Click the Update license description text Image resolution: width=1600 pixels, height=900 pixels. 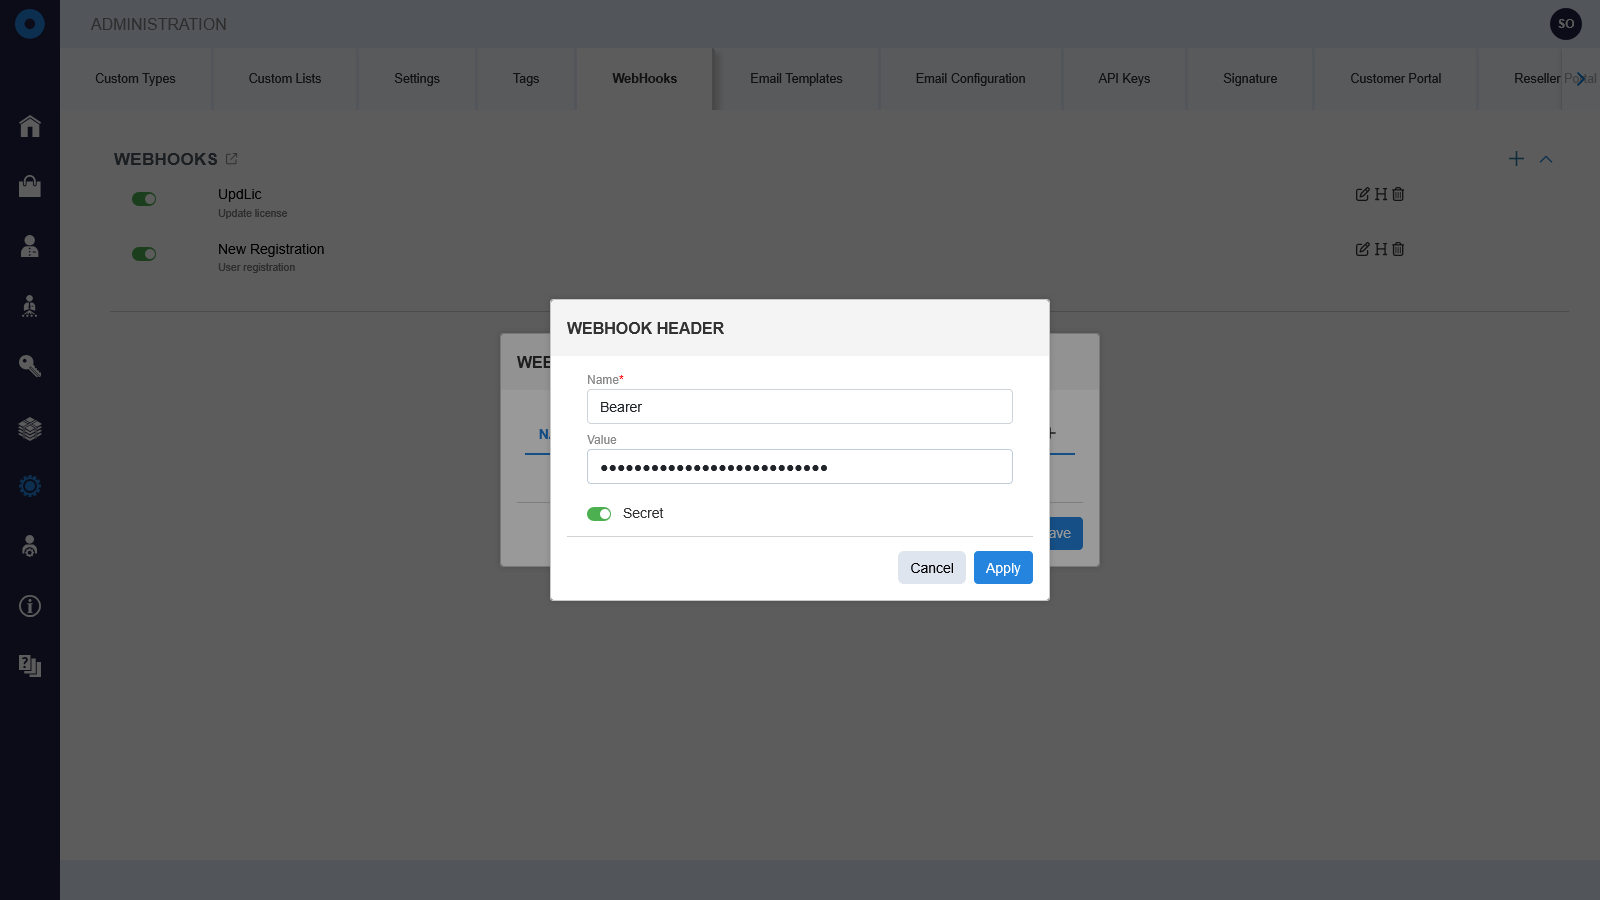253,213
